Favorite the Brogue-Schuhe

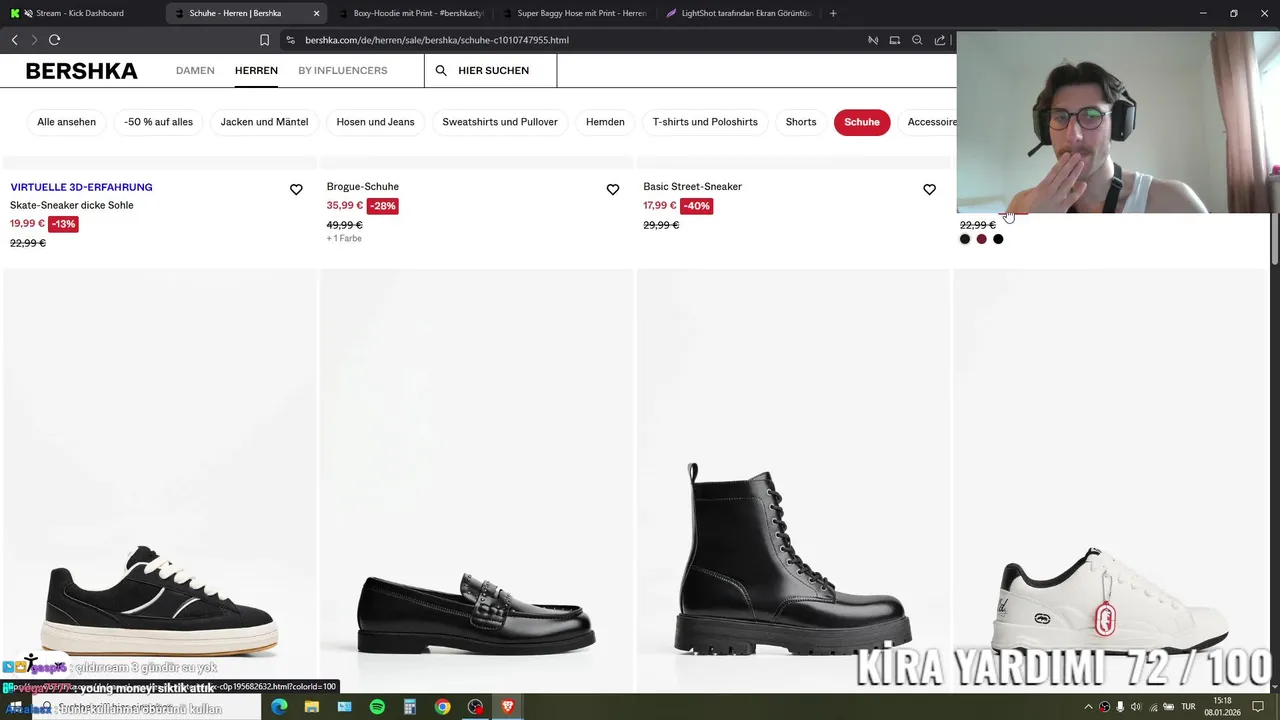pos(613,190)
